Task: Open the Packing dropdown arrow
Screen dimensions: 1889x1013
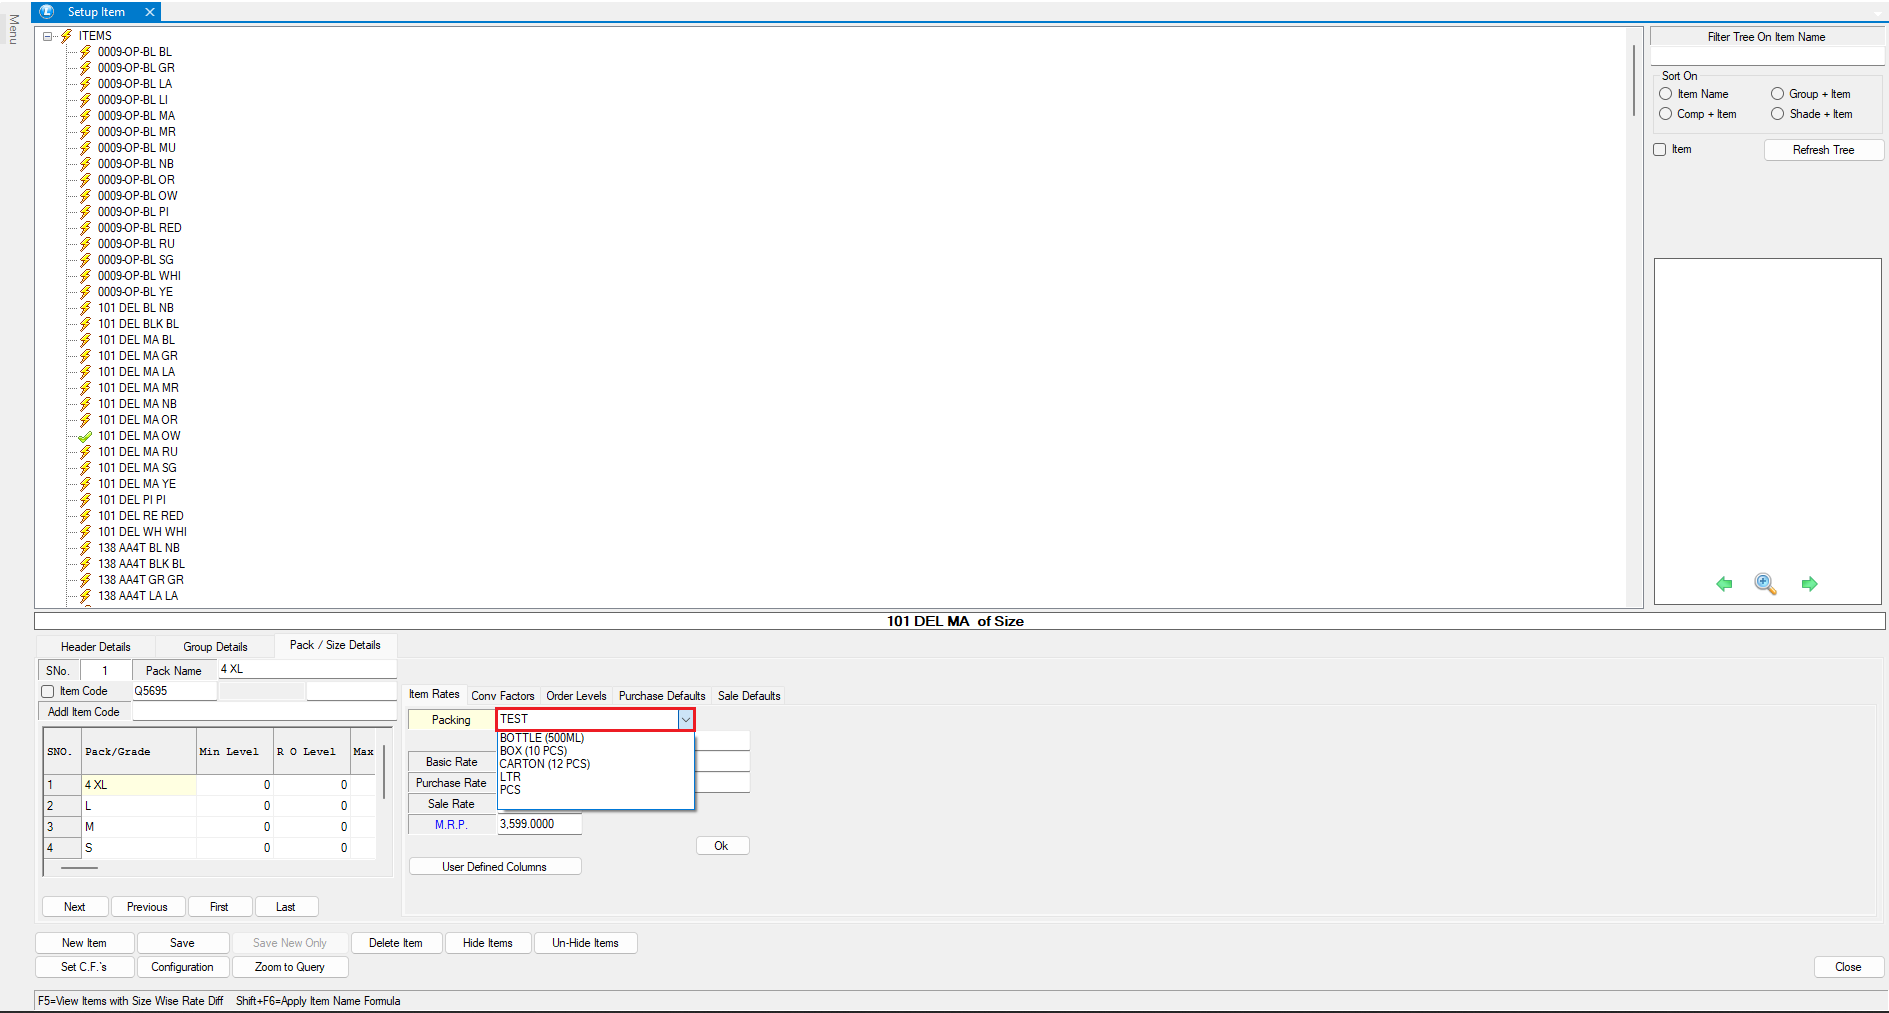Action: [685, 720]
